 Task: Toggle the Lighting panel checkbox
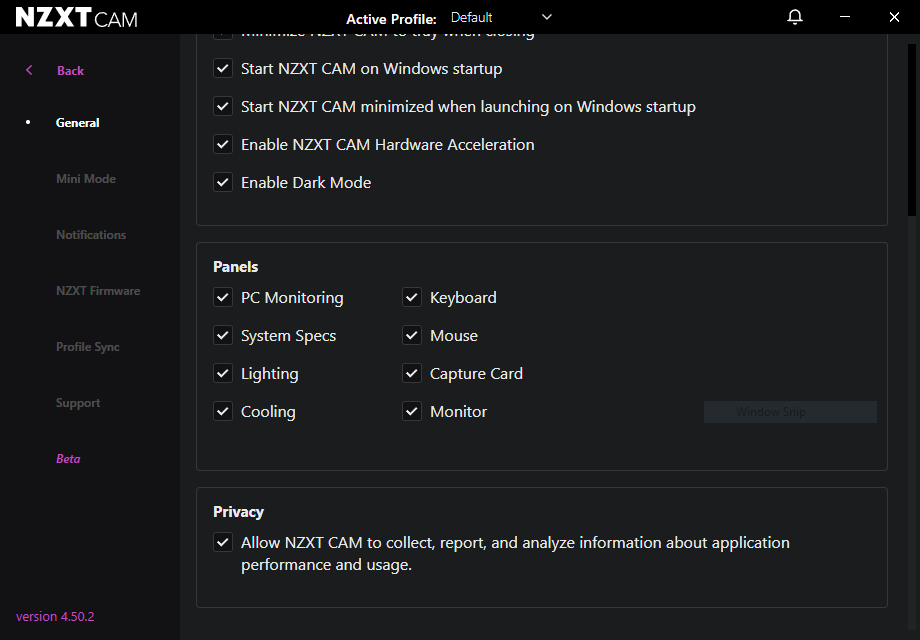click(x=223, y=373)
